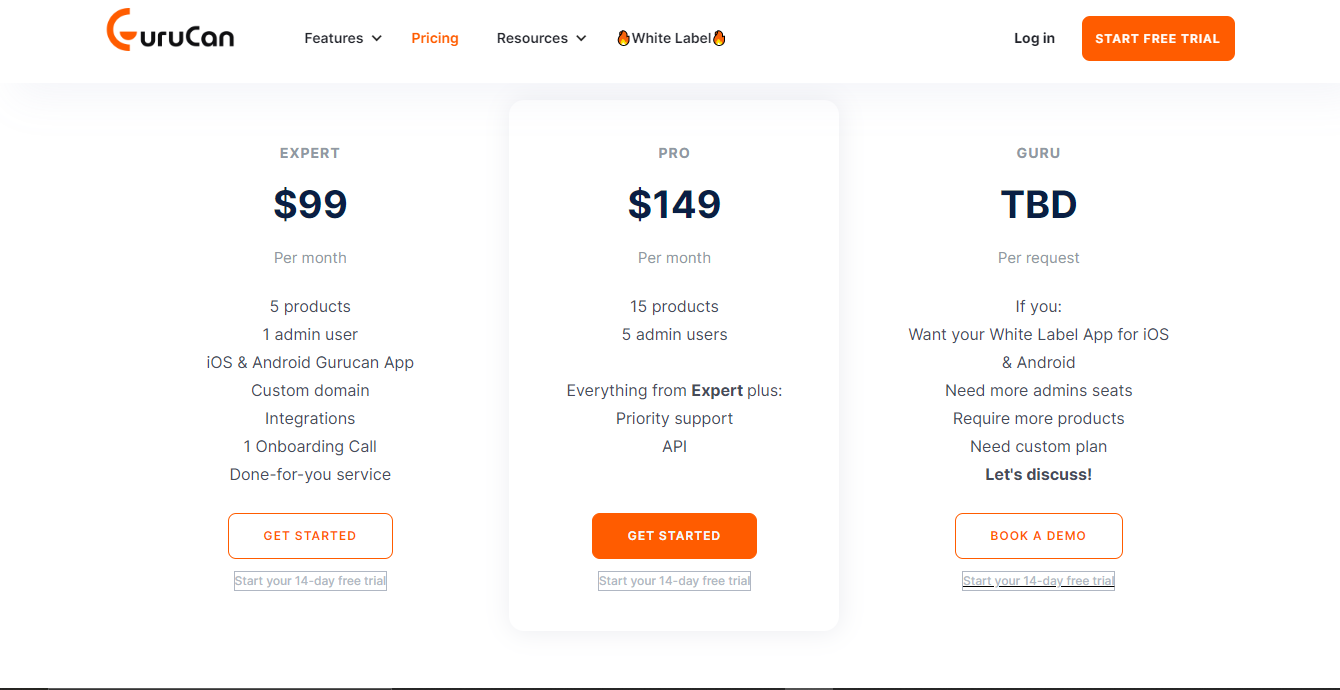Select the $149 Pro price heading
The width and height of the screenshot is (1340, 690).
click(674, 204)
